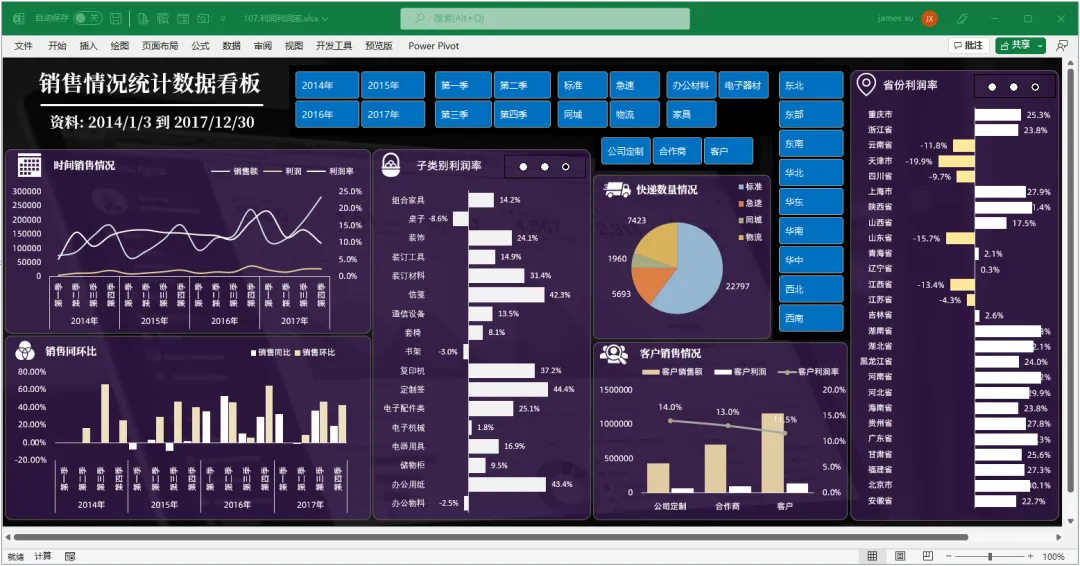The width and height of the screenshot is (1080, 566).
Task: Filter by the 合作商 slicer button
Action: [677, 151]
